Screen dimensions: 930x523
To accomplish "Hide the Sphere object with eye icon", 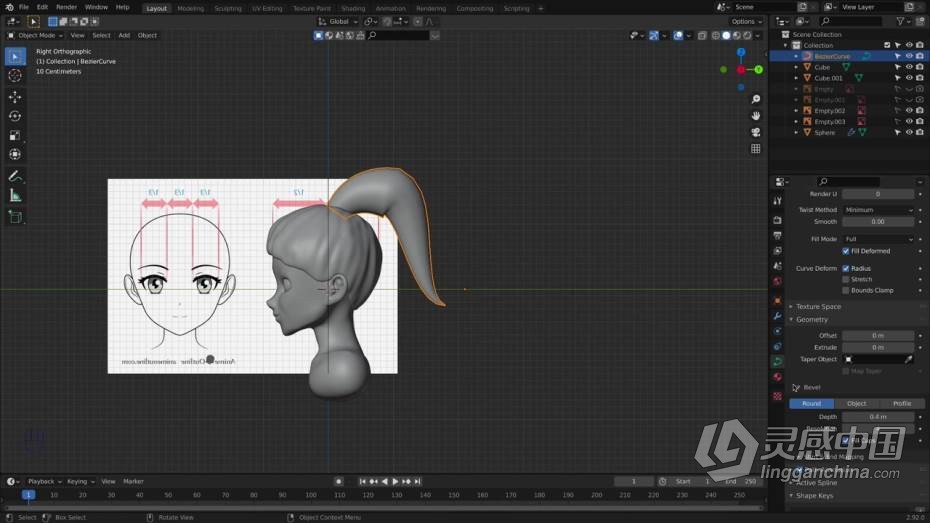I will tap(909, 132).
